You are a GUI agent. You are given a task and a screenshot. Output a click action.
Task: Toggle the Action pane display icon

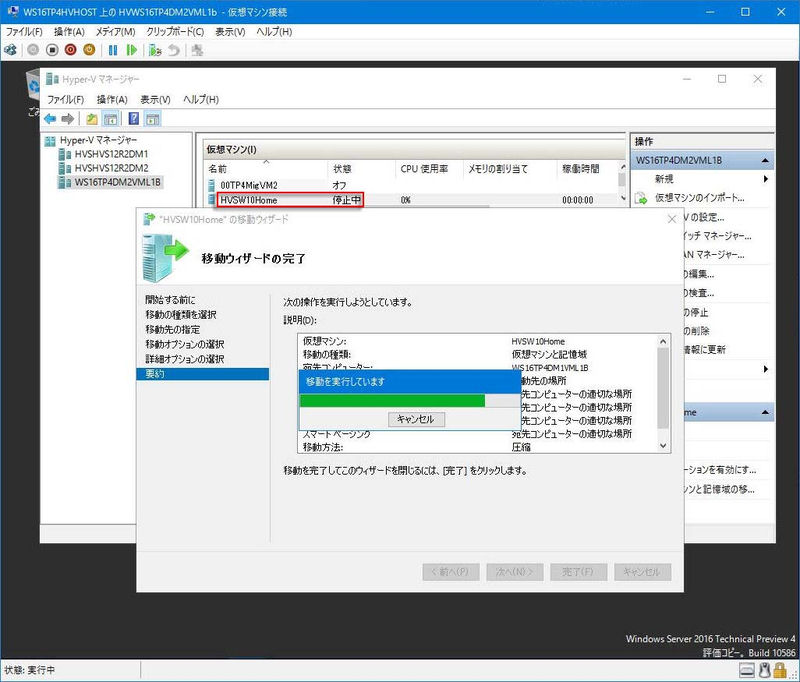[153, 119]
